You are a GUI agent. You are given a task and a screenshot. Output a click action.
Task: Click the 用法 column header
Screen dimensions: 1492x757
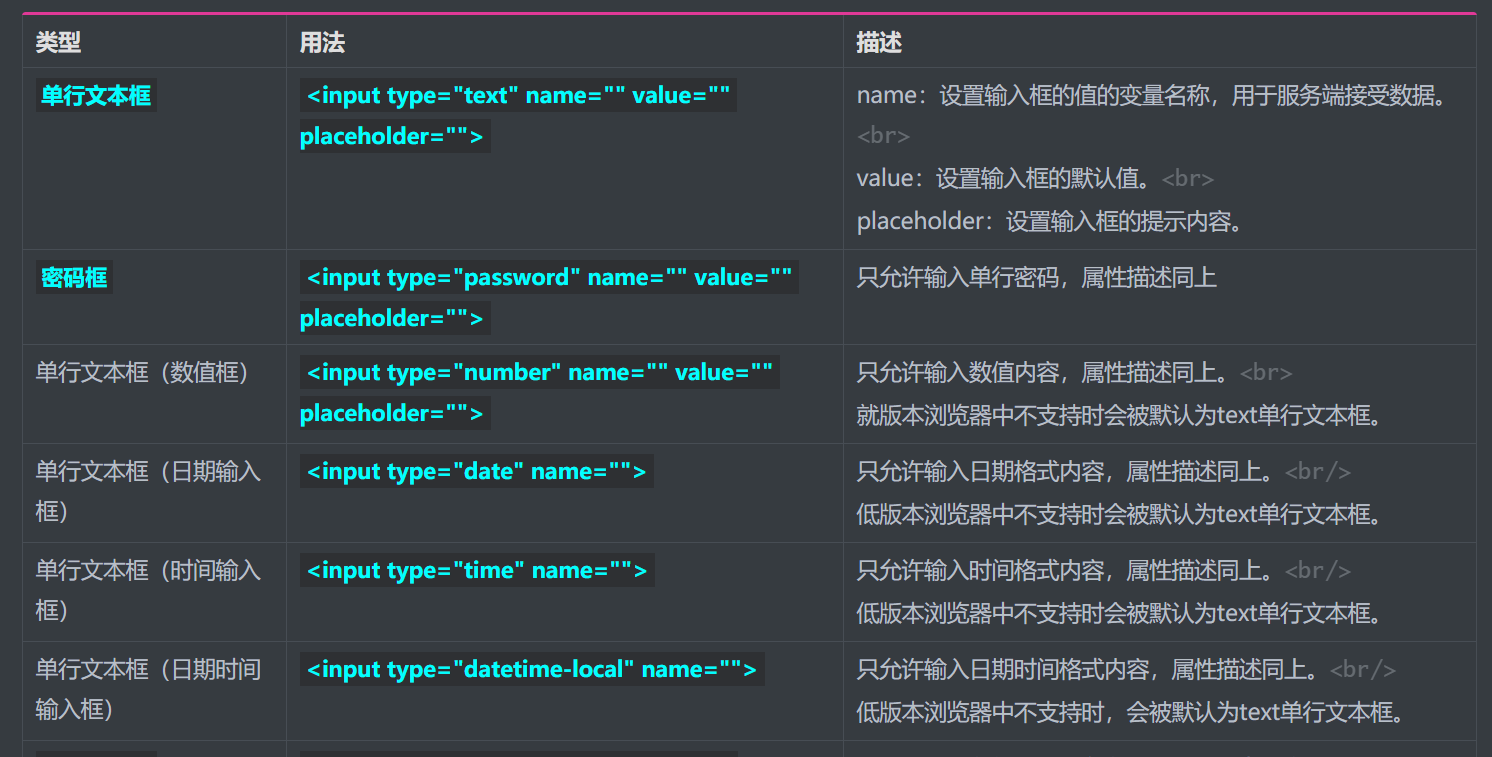pyautogui.click(x=322, y=42)
